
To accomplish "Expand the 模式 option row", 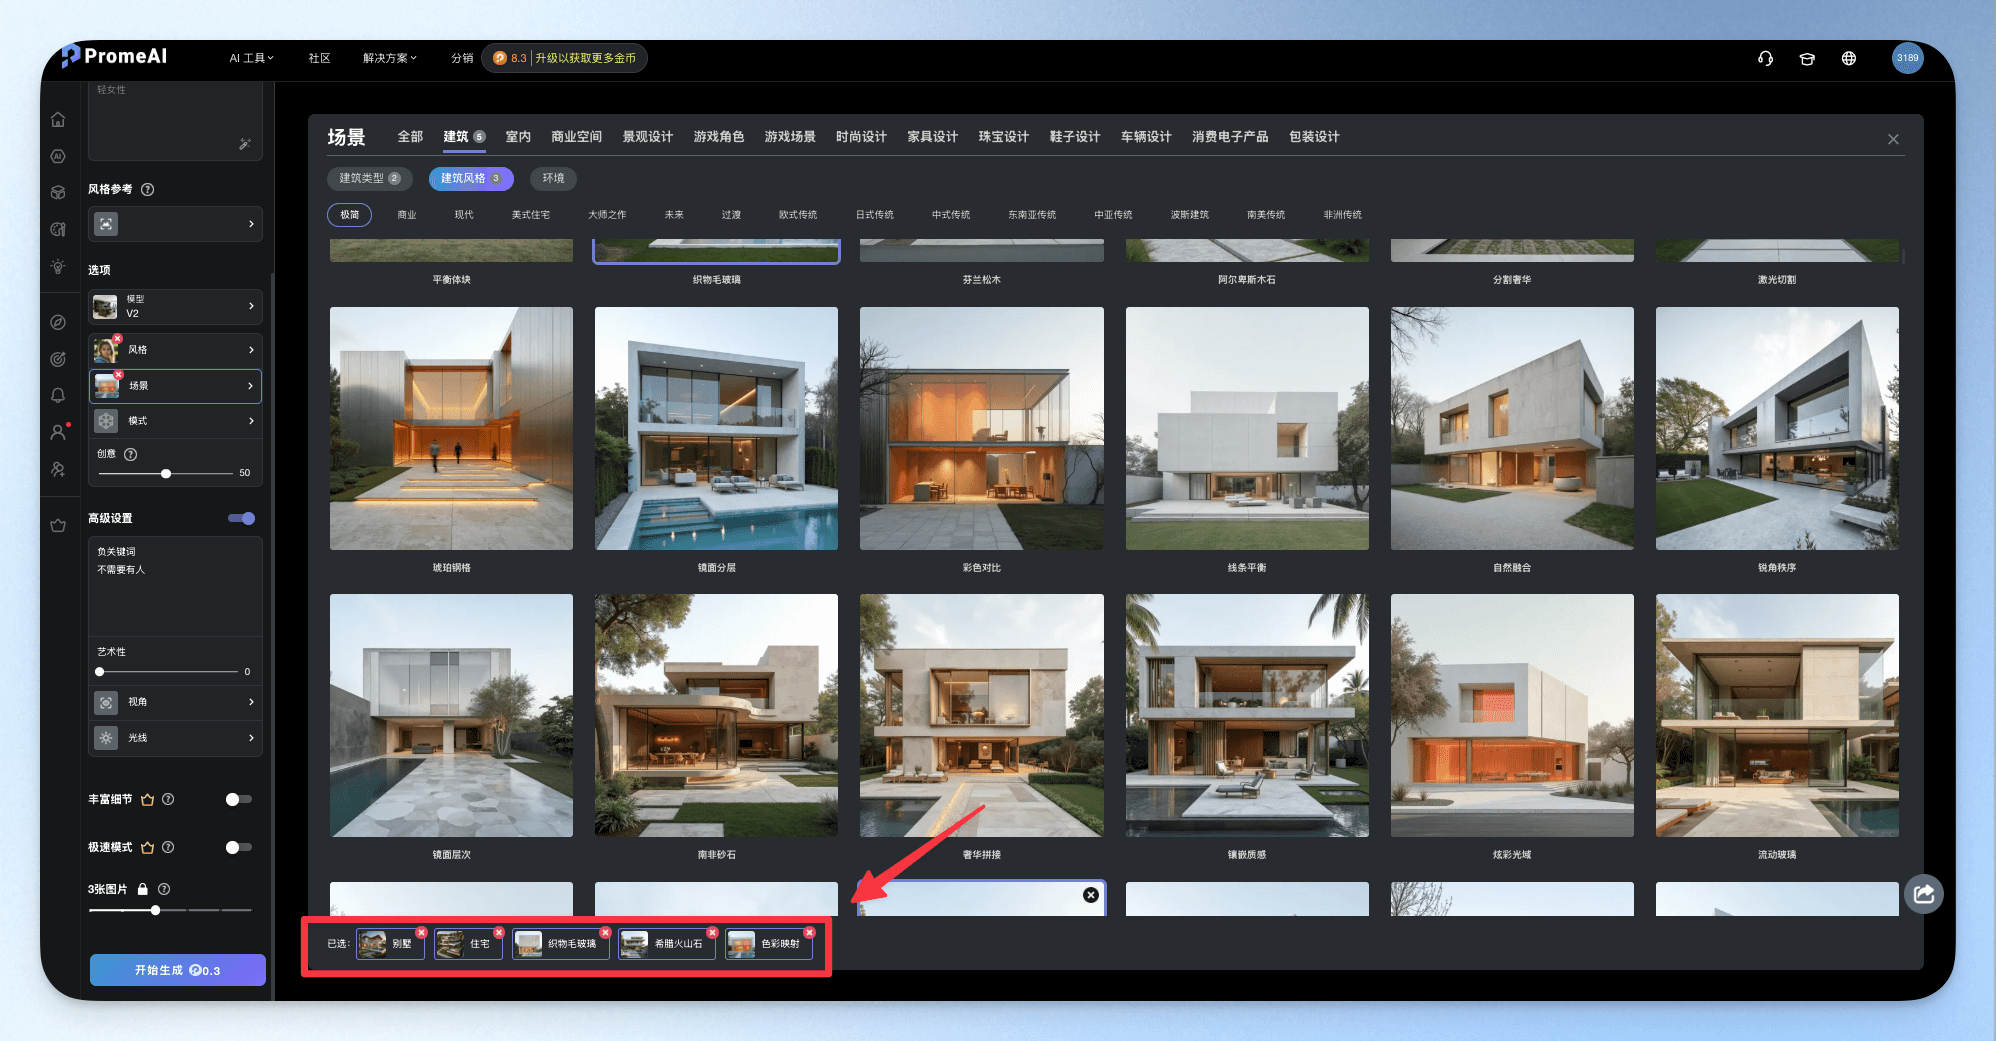I will 175,421.
